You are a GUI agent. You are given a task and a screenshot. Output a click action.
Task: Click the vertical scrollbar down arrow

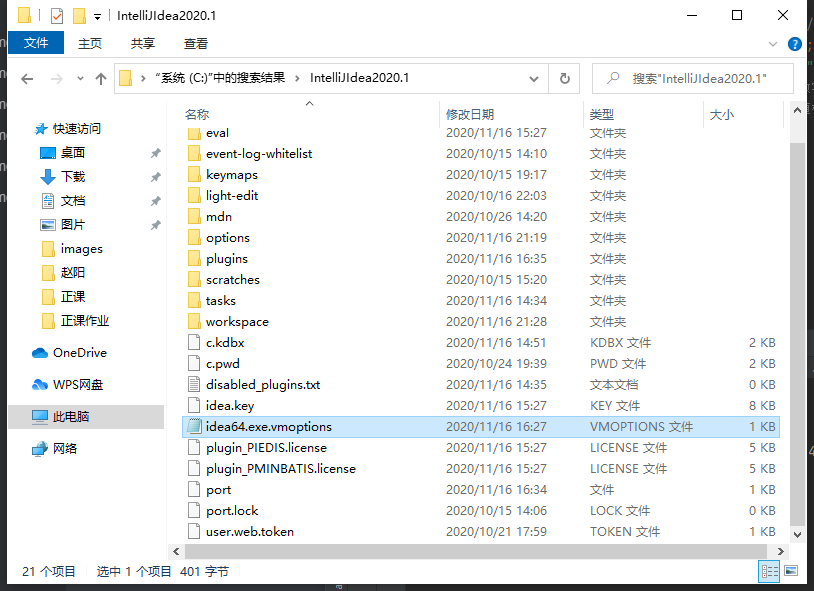point(797,534)
